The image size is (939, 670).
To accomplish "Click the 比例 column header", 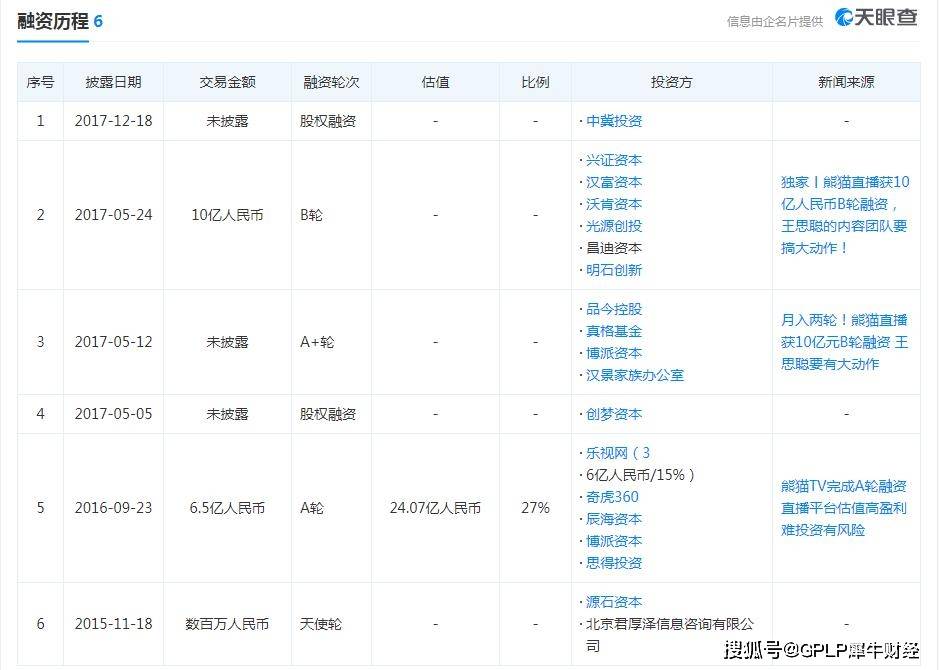I will 535,82.
